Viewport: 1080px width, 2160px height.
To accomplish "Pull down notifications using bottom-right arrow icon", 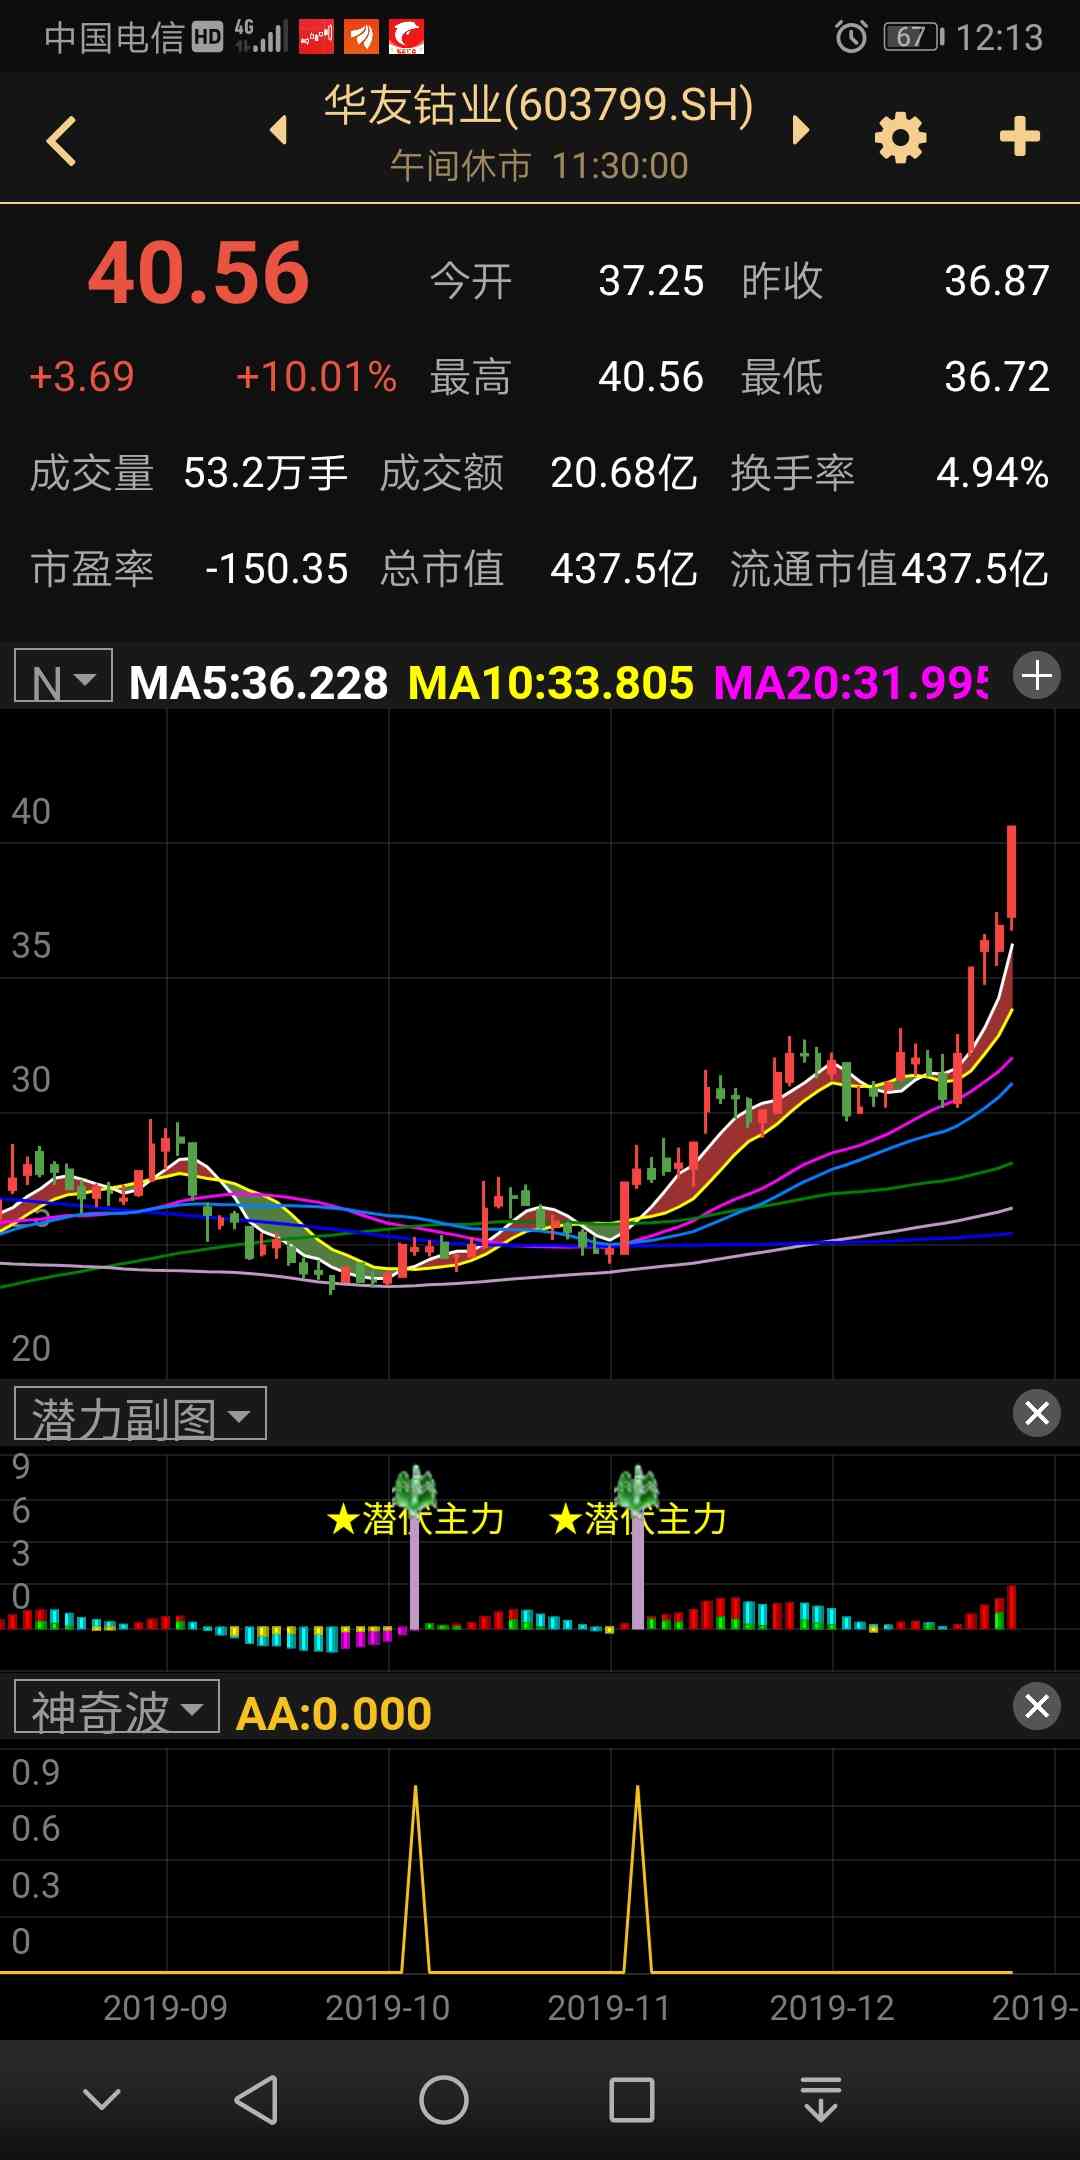I will click(820, 2100).
